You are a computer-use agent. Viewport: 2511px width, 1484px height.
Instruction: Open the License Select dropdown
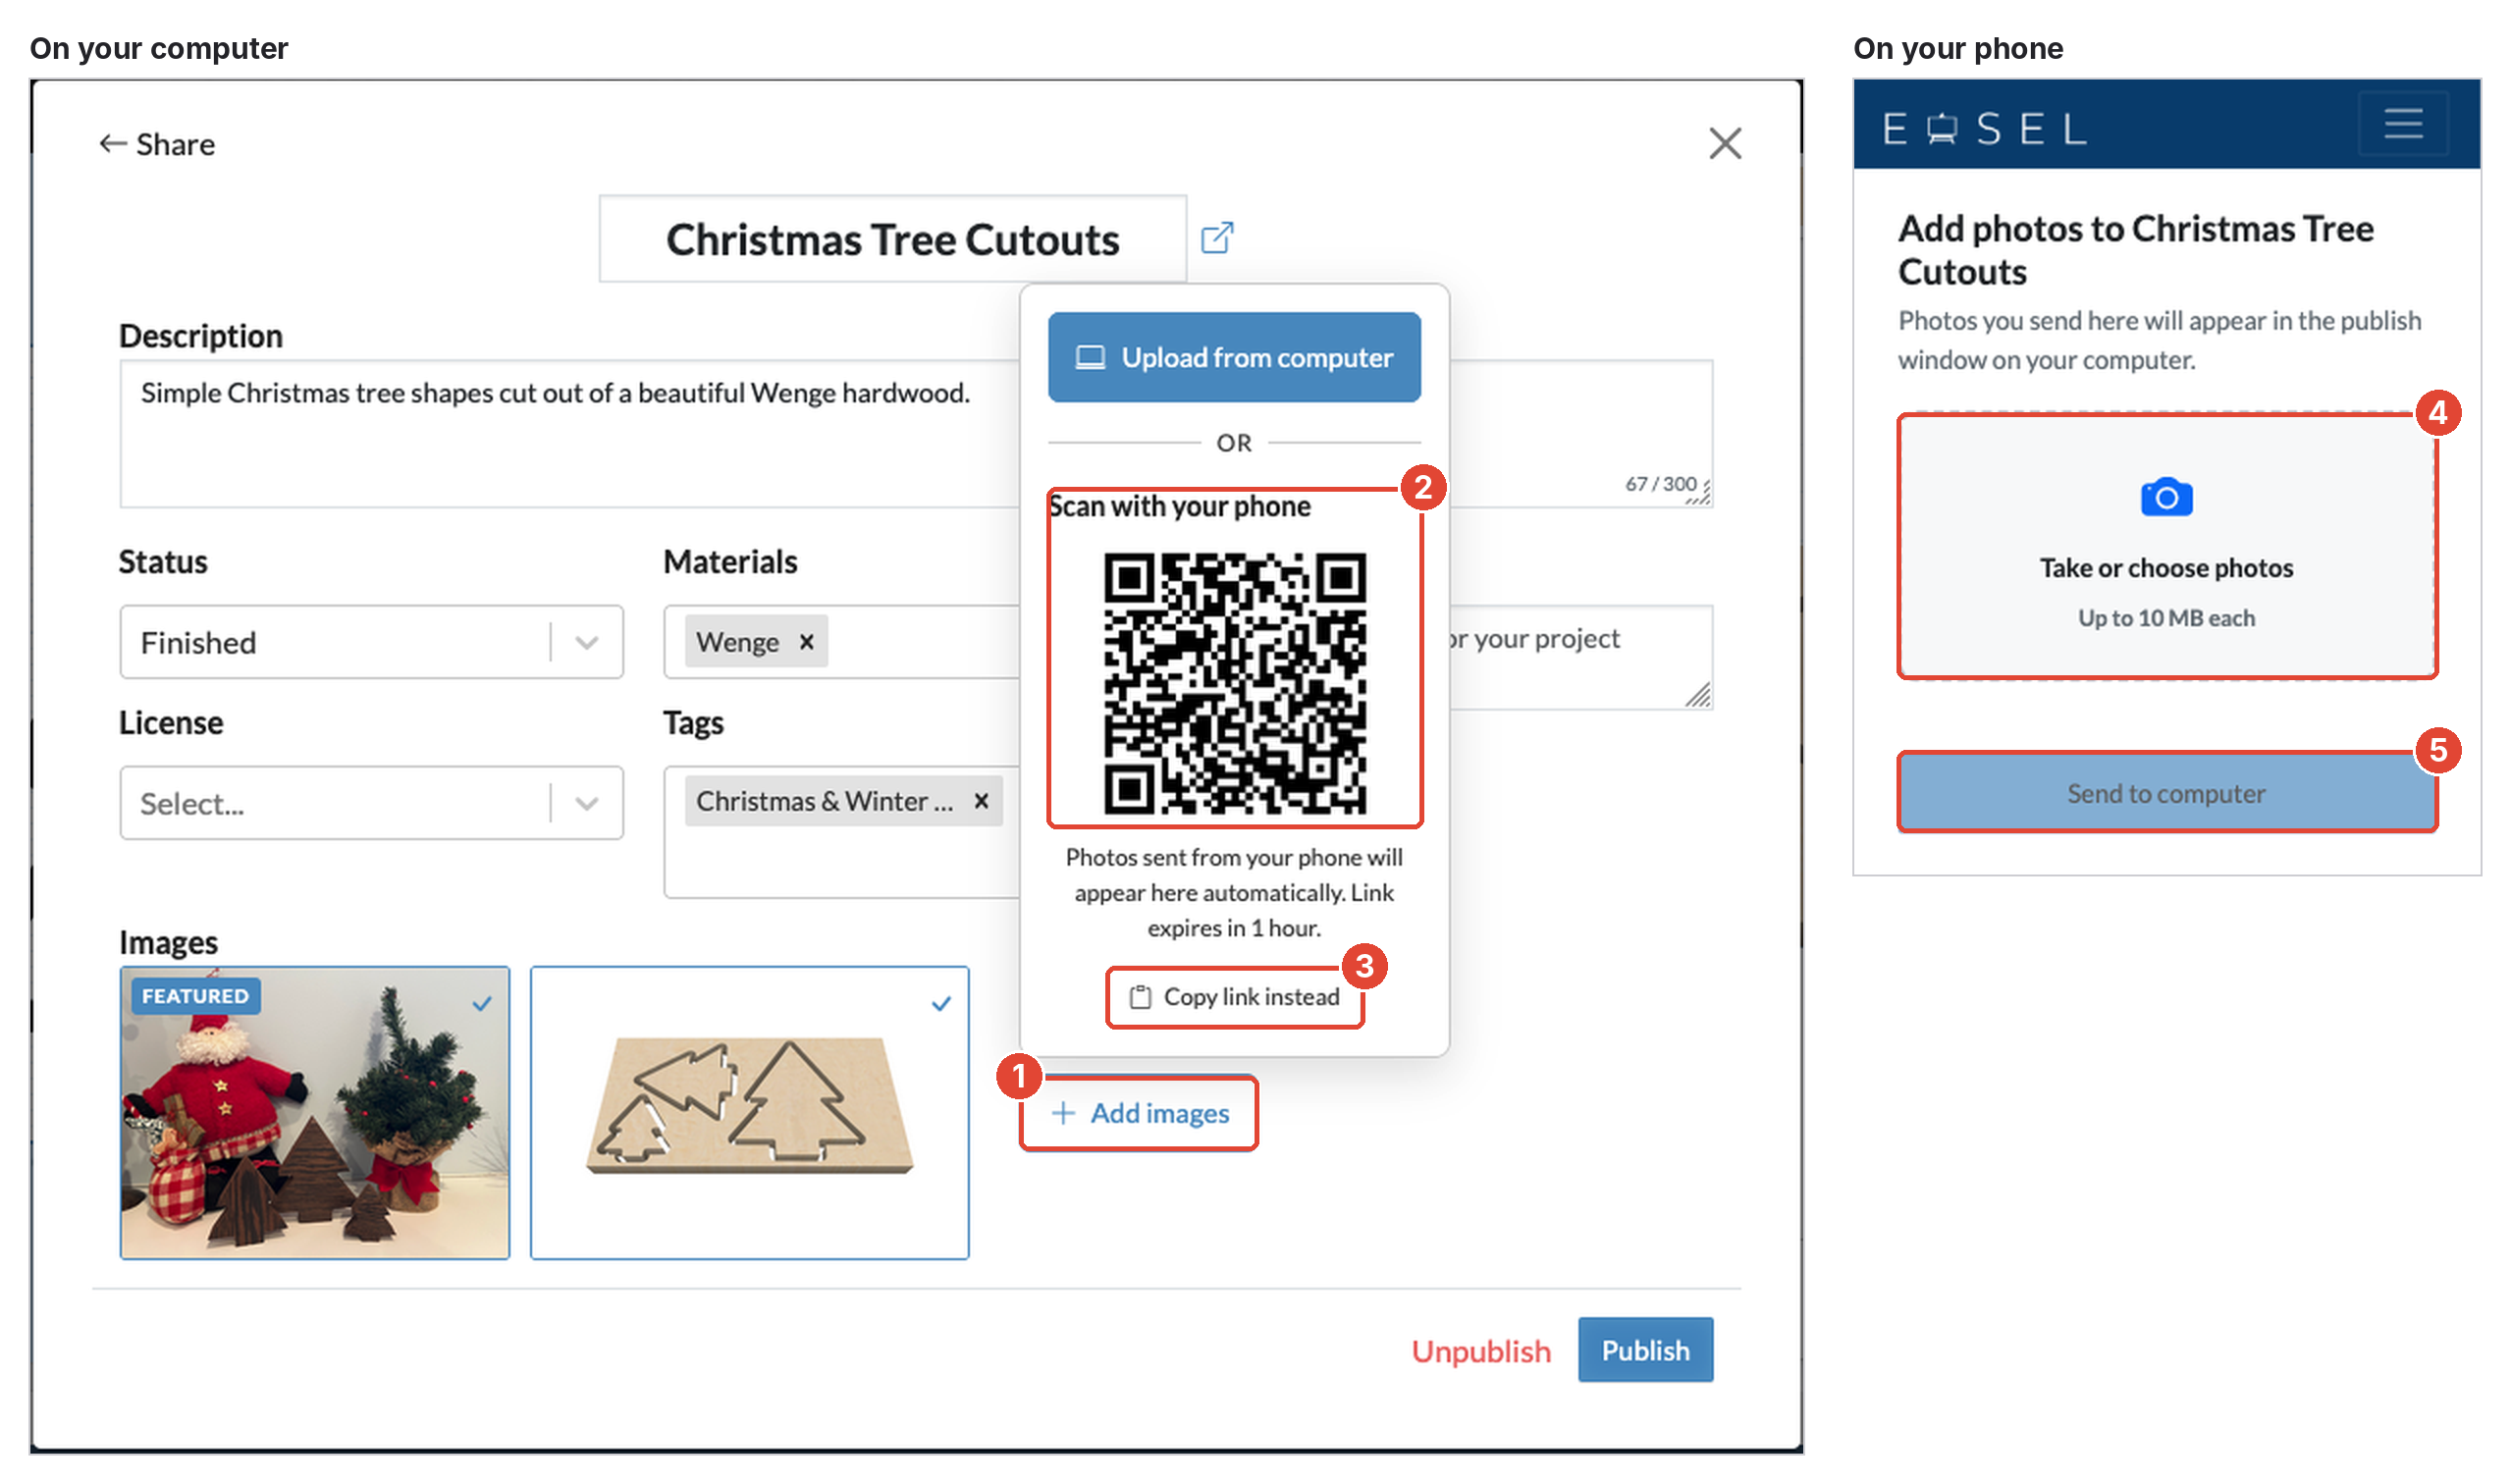pyautogui.click(x=371, y=803)
